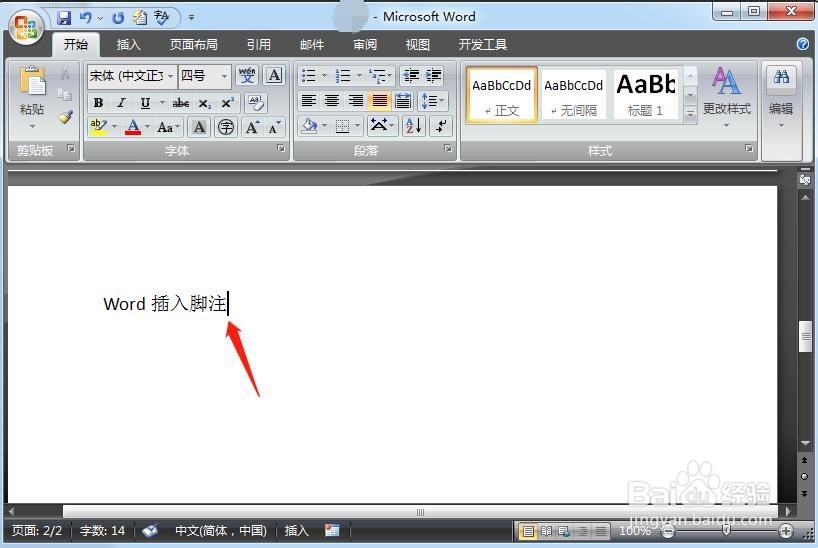Switch to print layout view

(528, 531)
